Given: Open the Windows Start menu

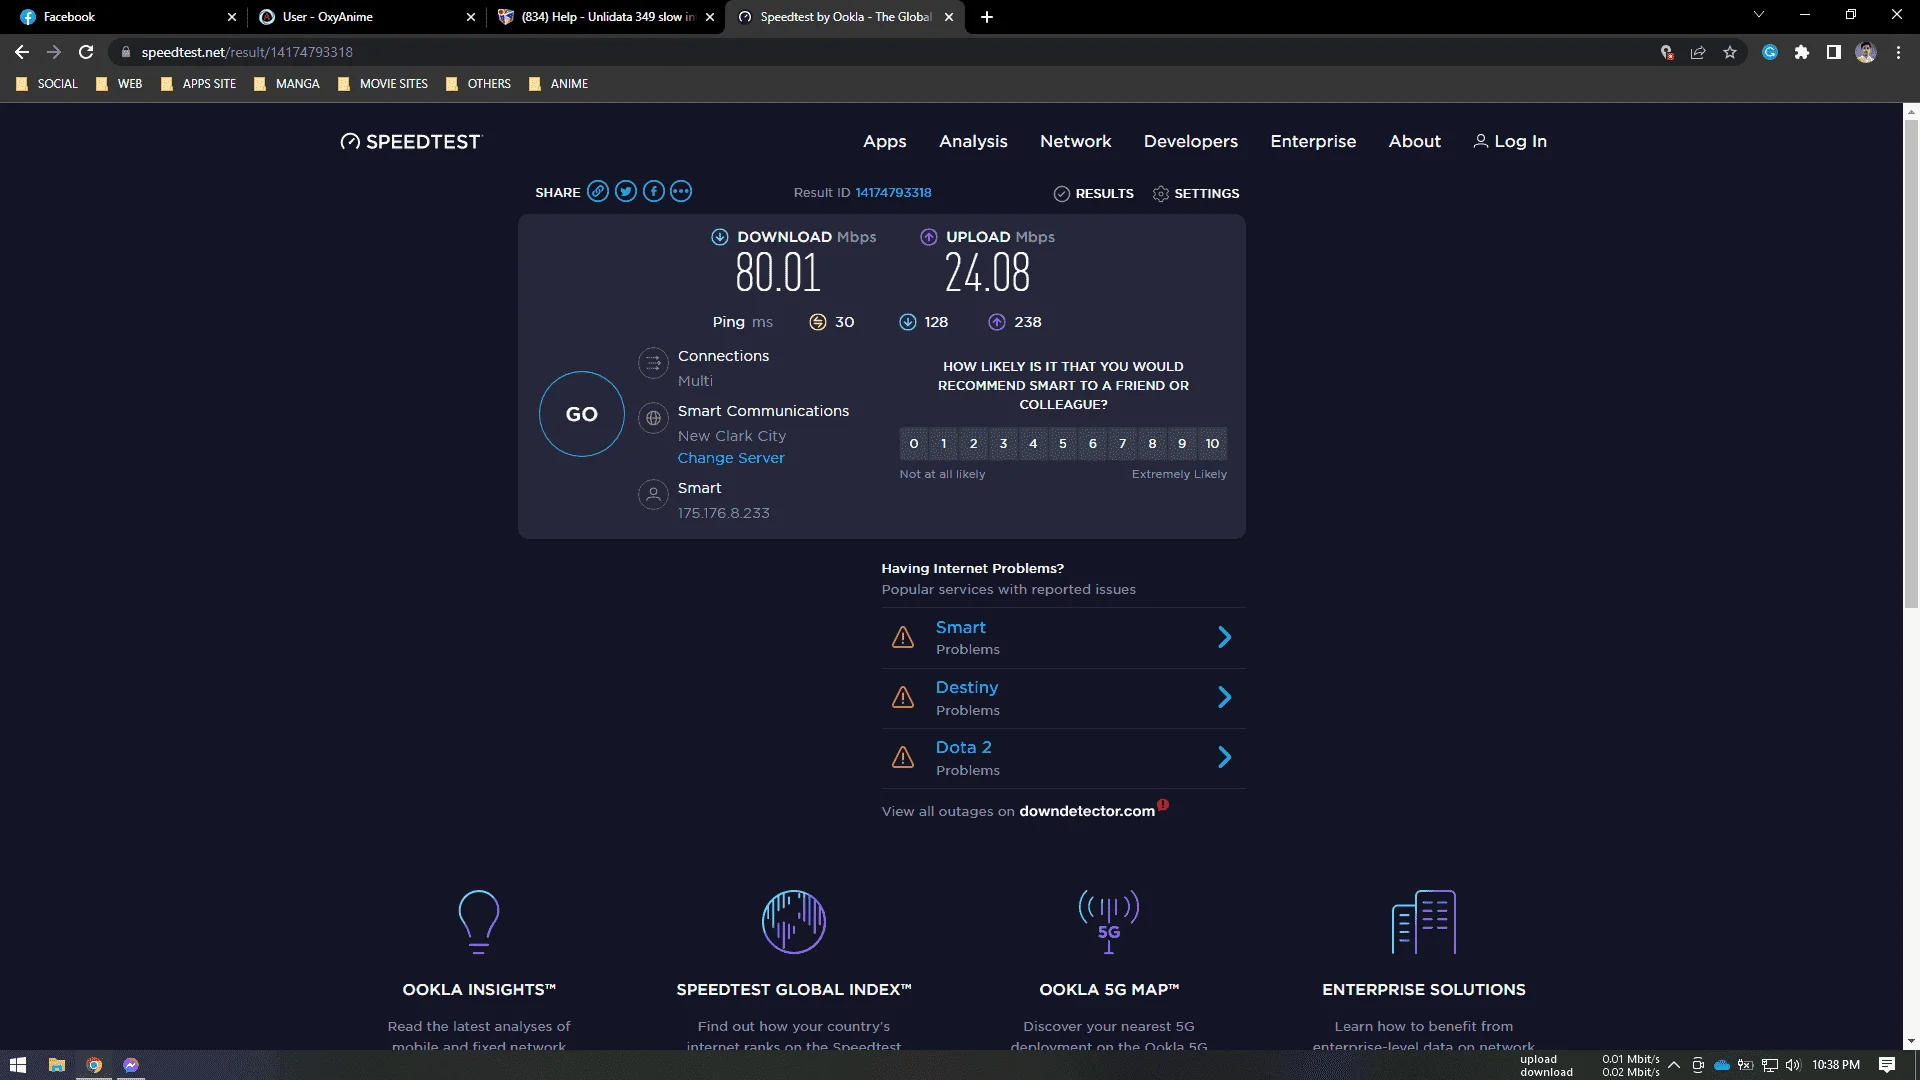Looking at the screenshot, I should [18, 1065].
